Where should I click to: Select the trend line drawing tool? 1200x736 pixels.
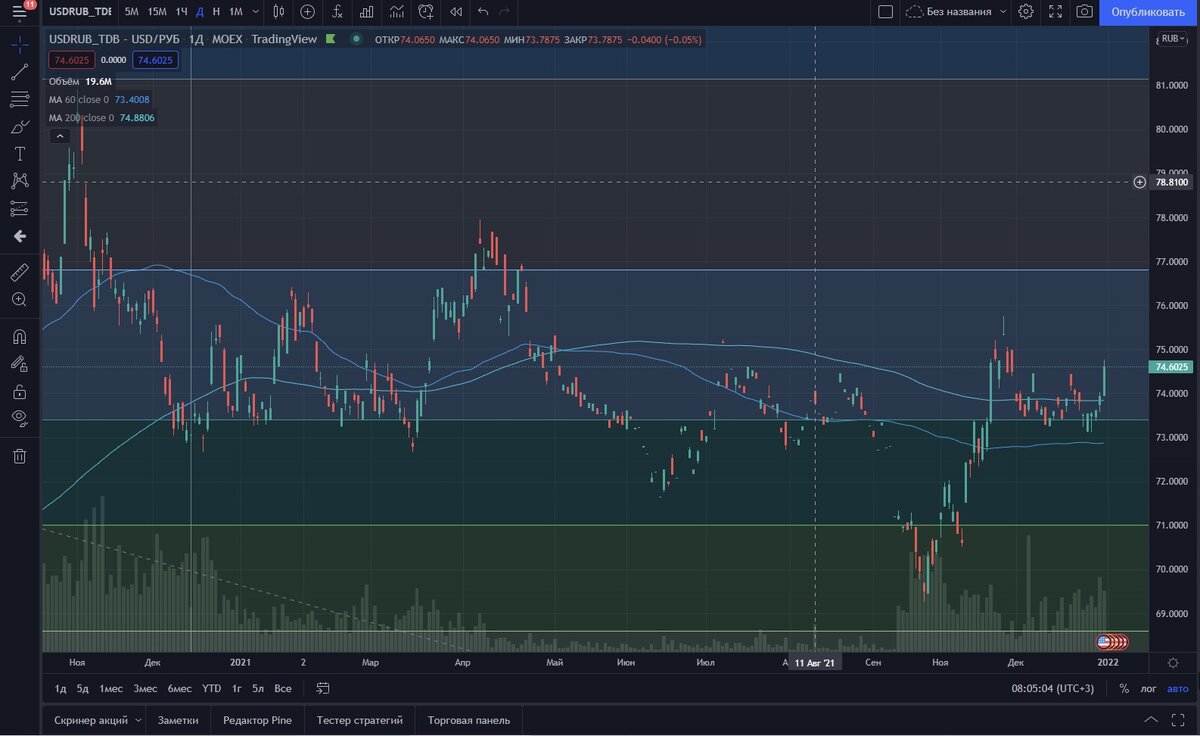click(20, 71)
